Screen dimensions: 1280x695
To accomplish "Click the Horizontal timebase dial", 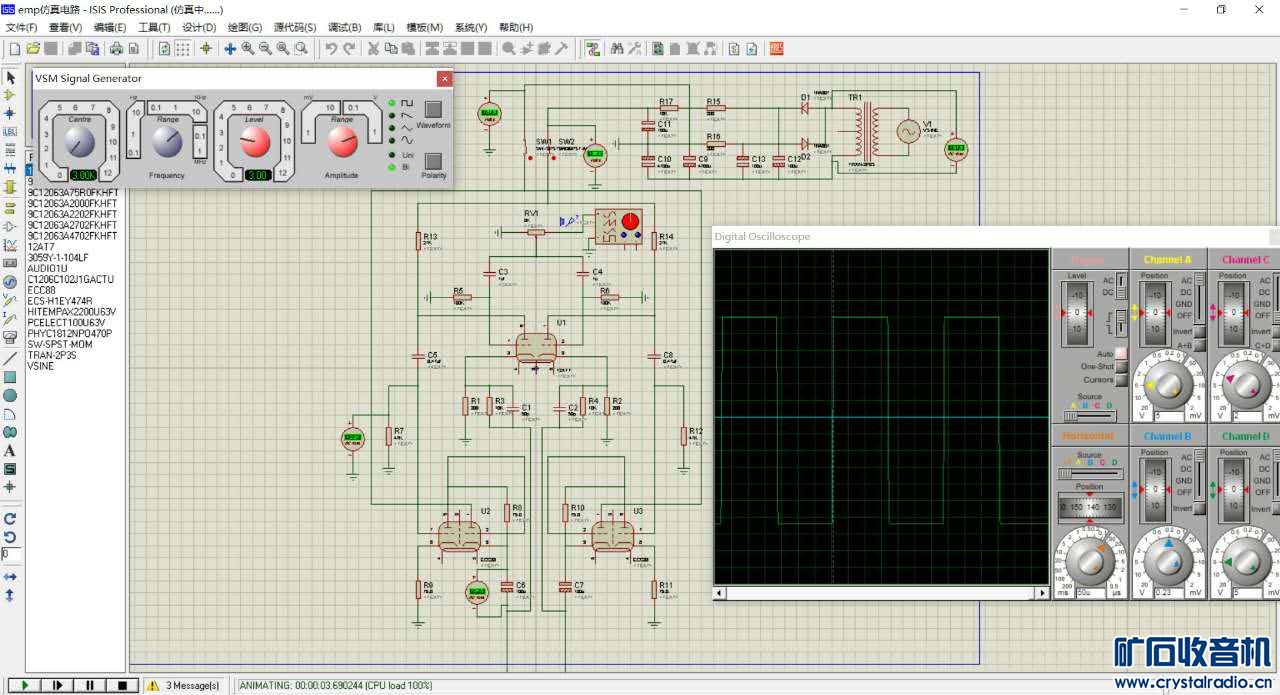I will tap(1090, 559).
